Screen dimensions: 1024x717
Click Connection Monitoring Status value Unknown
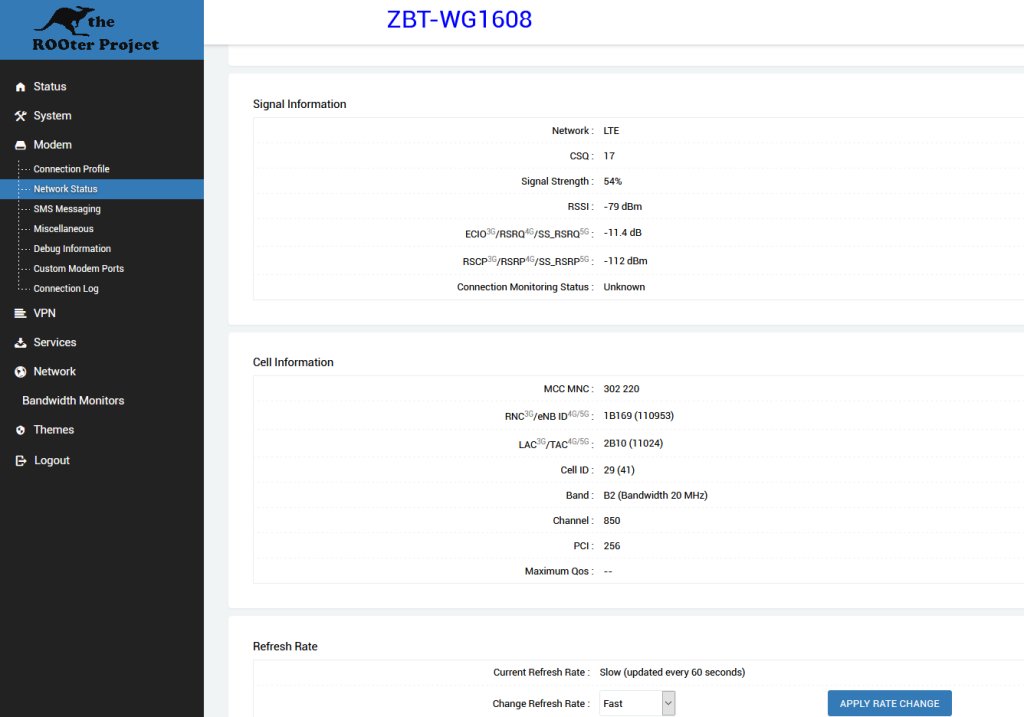point(624,287)
